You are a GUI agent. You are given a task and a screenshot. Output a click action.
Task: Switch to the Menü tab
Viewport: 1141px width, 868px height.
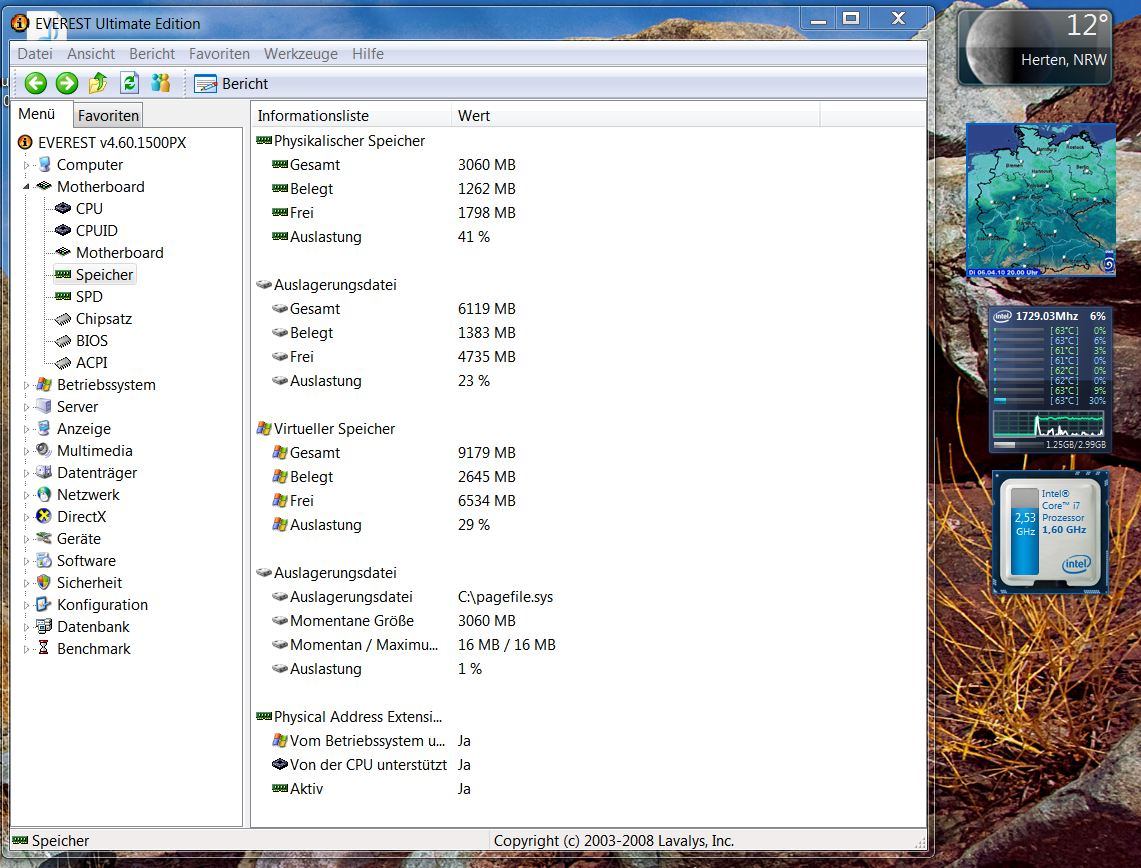click(37, 114)
